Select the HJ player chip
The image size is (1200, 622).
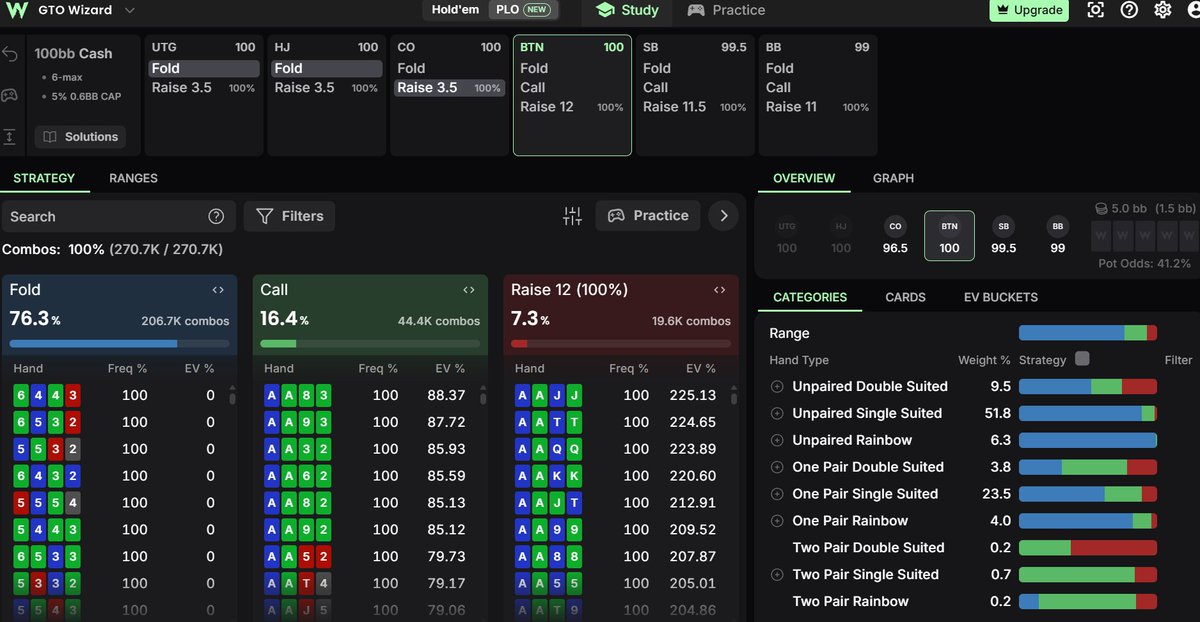(841, 237)
